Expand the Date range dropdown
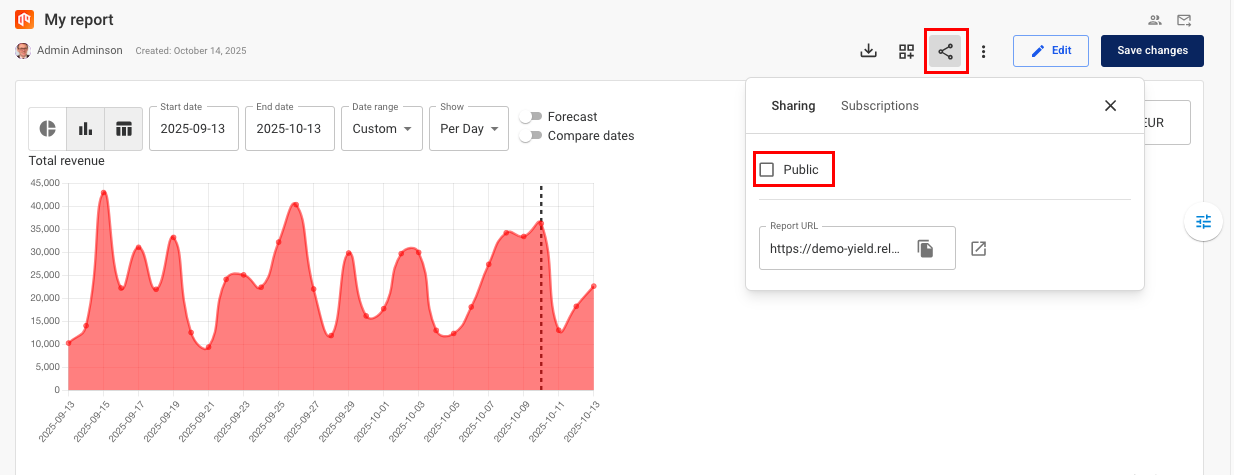The width and height of the screenshot is (1234, 475). click(x=381, y=129)
